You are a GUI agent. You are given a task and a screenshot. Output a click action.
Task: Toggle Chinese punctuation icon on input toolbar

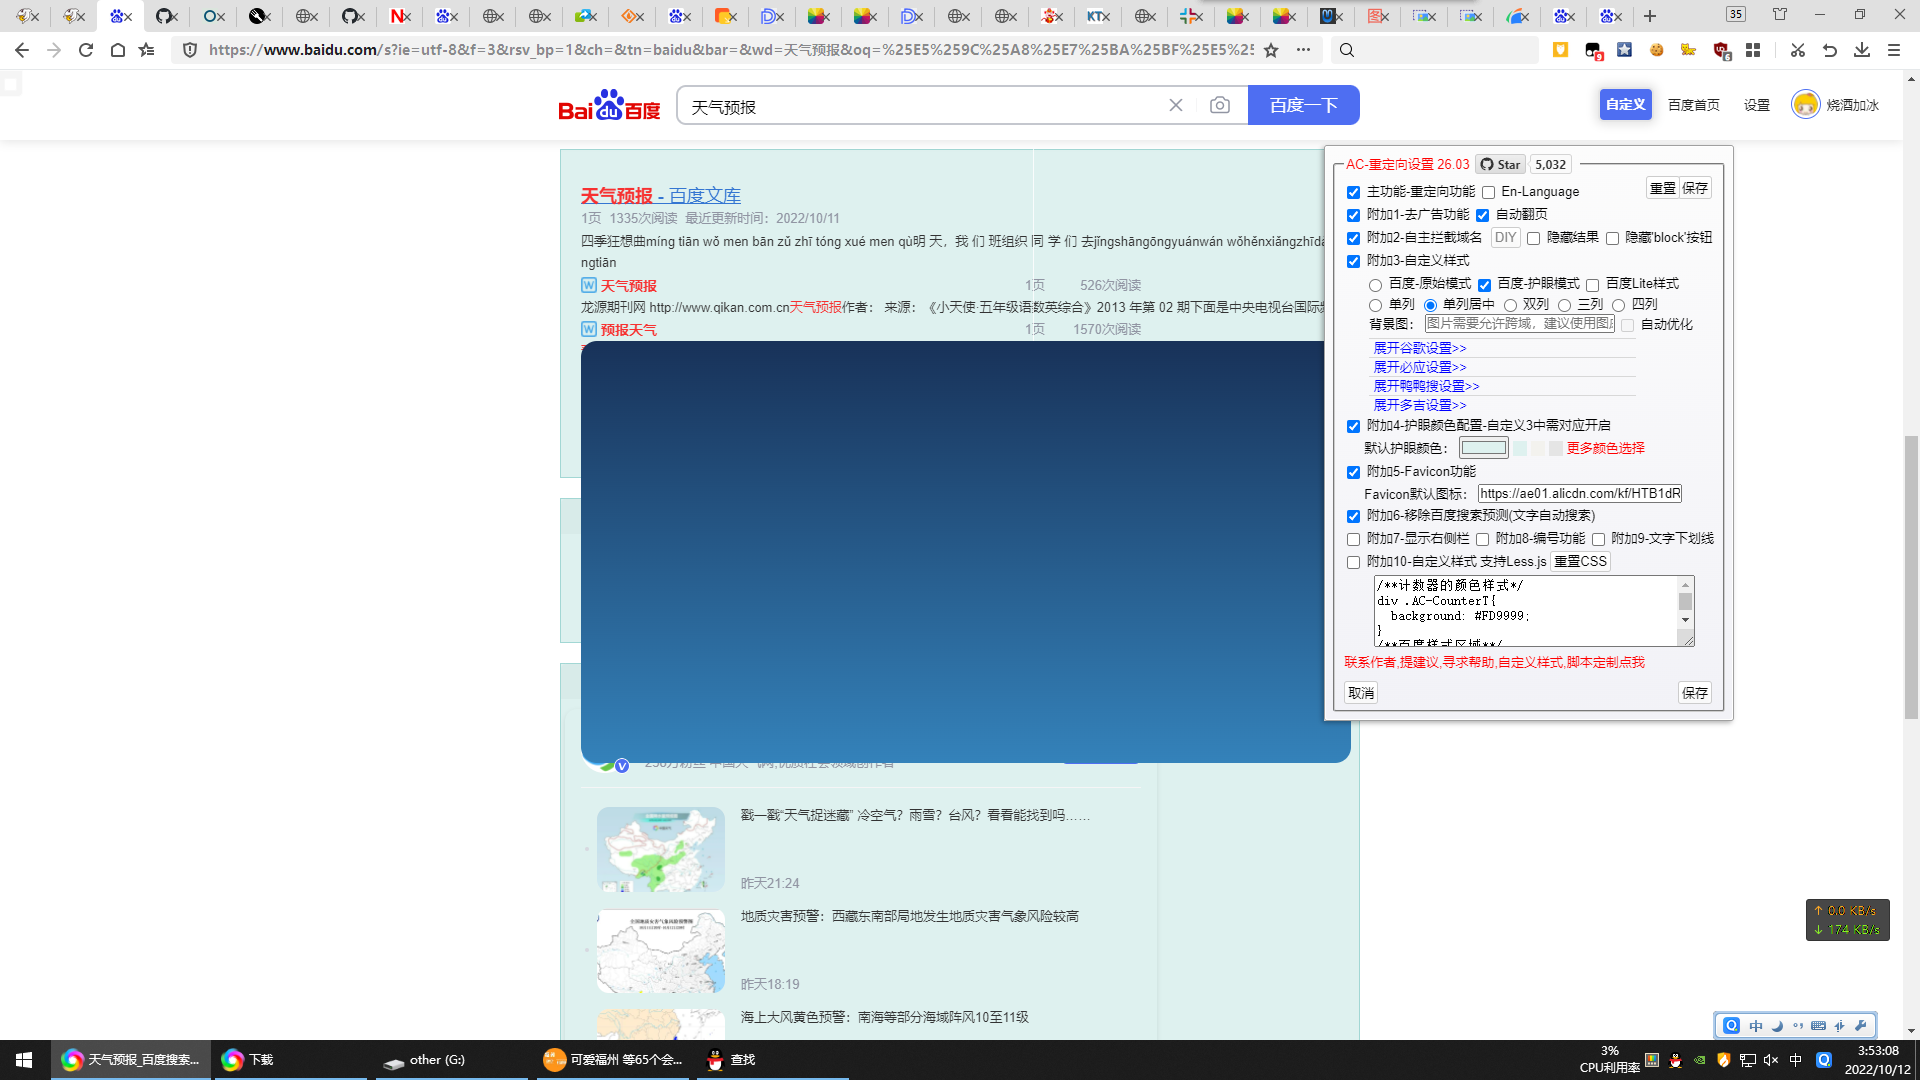pyautogui.click(x=1798, y=1026)
